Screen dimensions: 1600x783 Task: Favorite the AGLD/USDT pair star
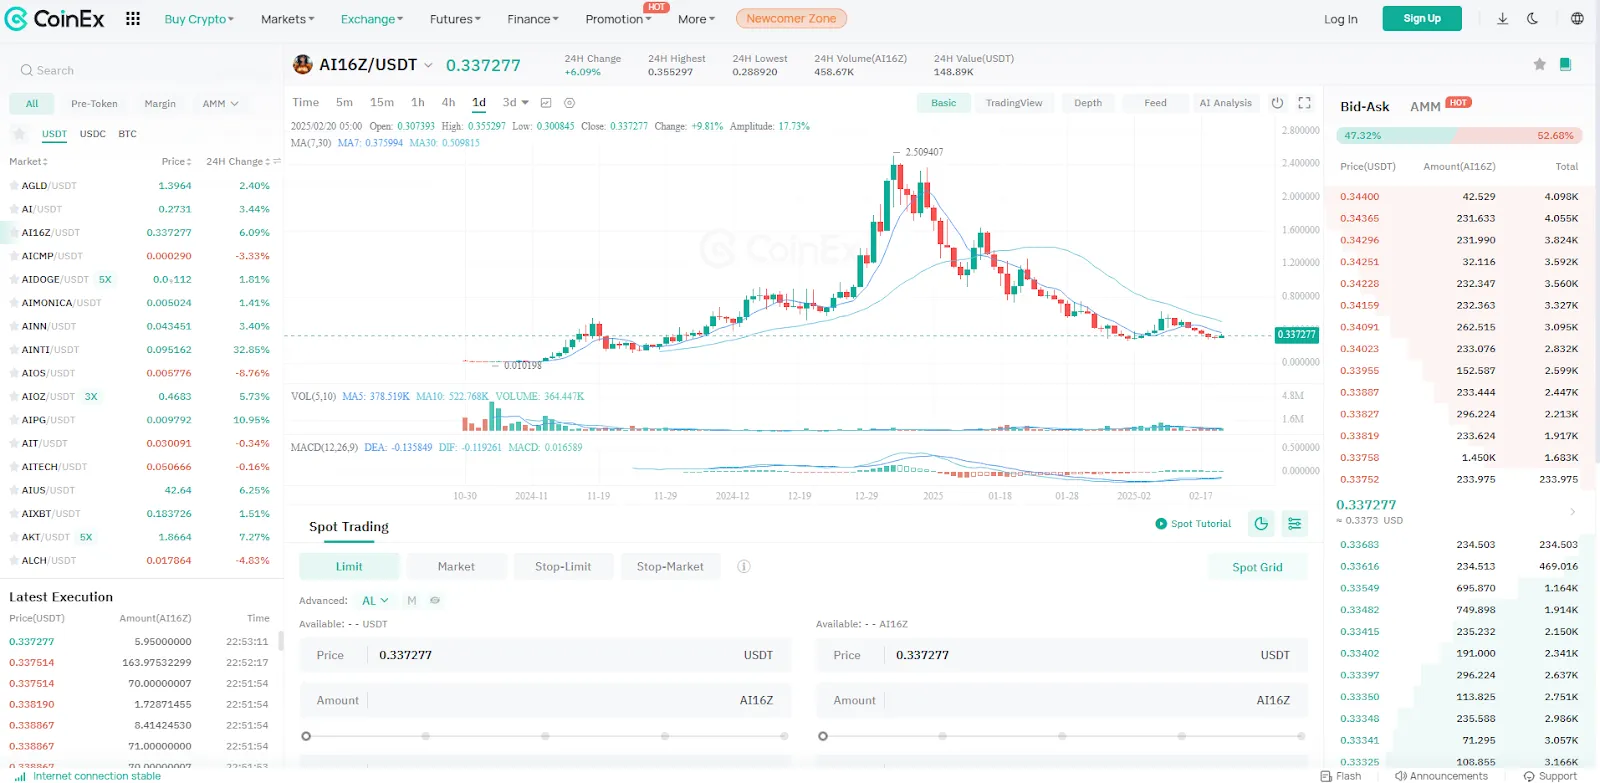pos(14,186)
